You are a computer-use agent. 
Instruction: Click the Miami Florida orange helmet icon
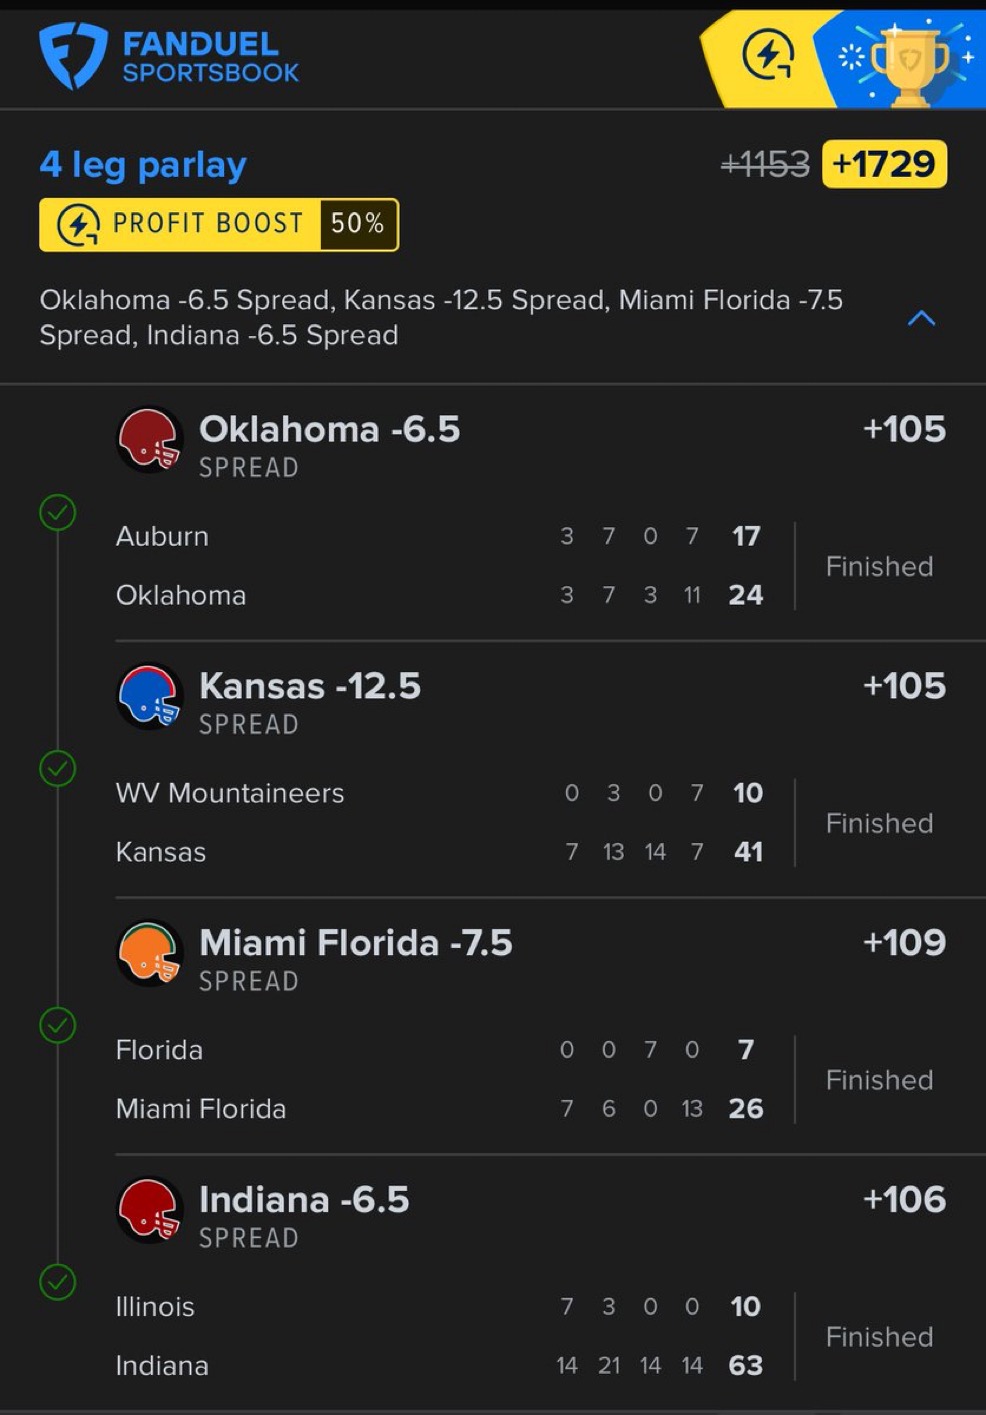pos(149,953)
